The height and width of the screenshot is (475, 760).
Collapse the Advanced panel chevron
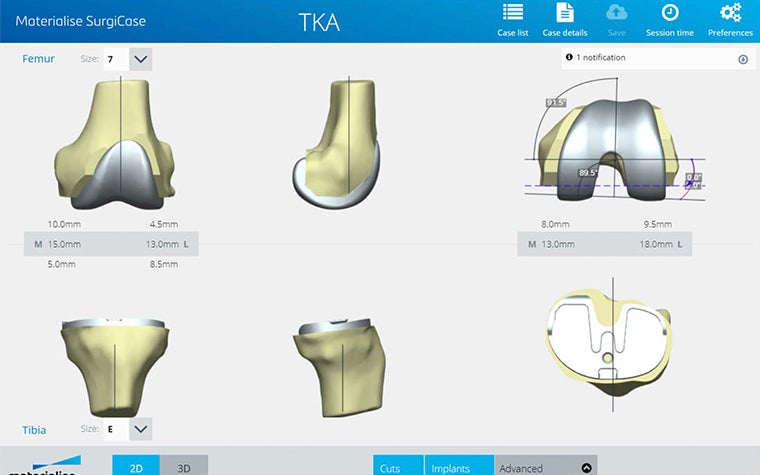point(586,468)
